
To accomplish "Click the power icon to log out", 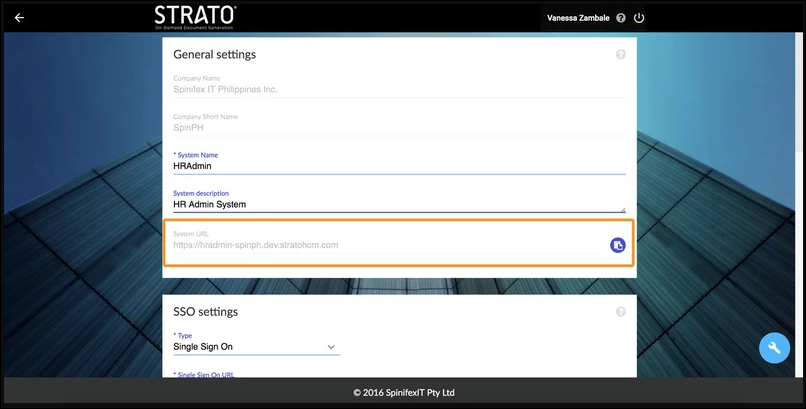I will pos(639,18).
